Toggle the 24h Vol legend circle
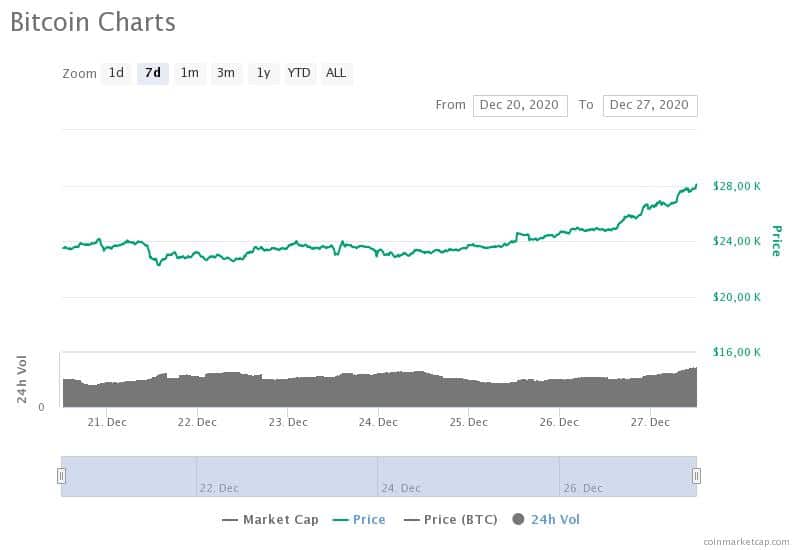 (x=518, y=519)
